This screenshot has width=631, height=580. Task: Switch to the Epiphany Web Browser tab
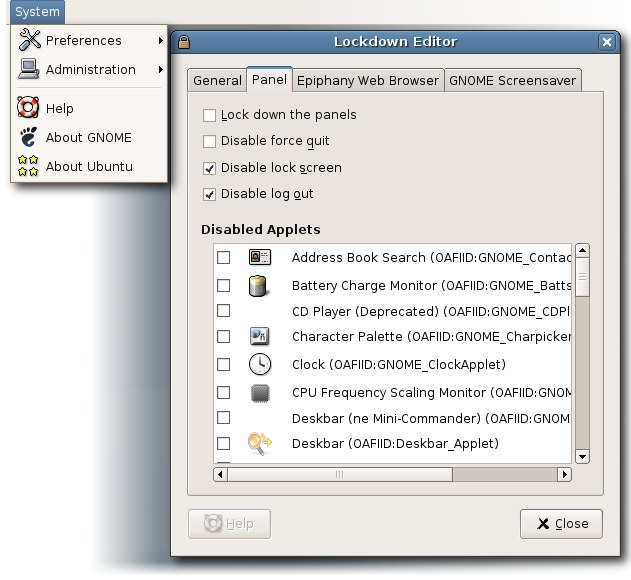tap(368, 80)
